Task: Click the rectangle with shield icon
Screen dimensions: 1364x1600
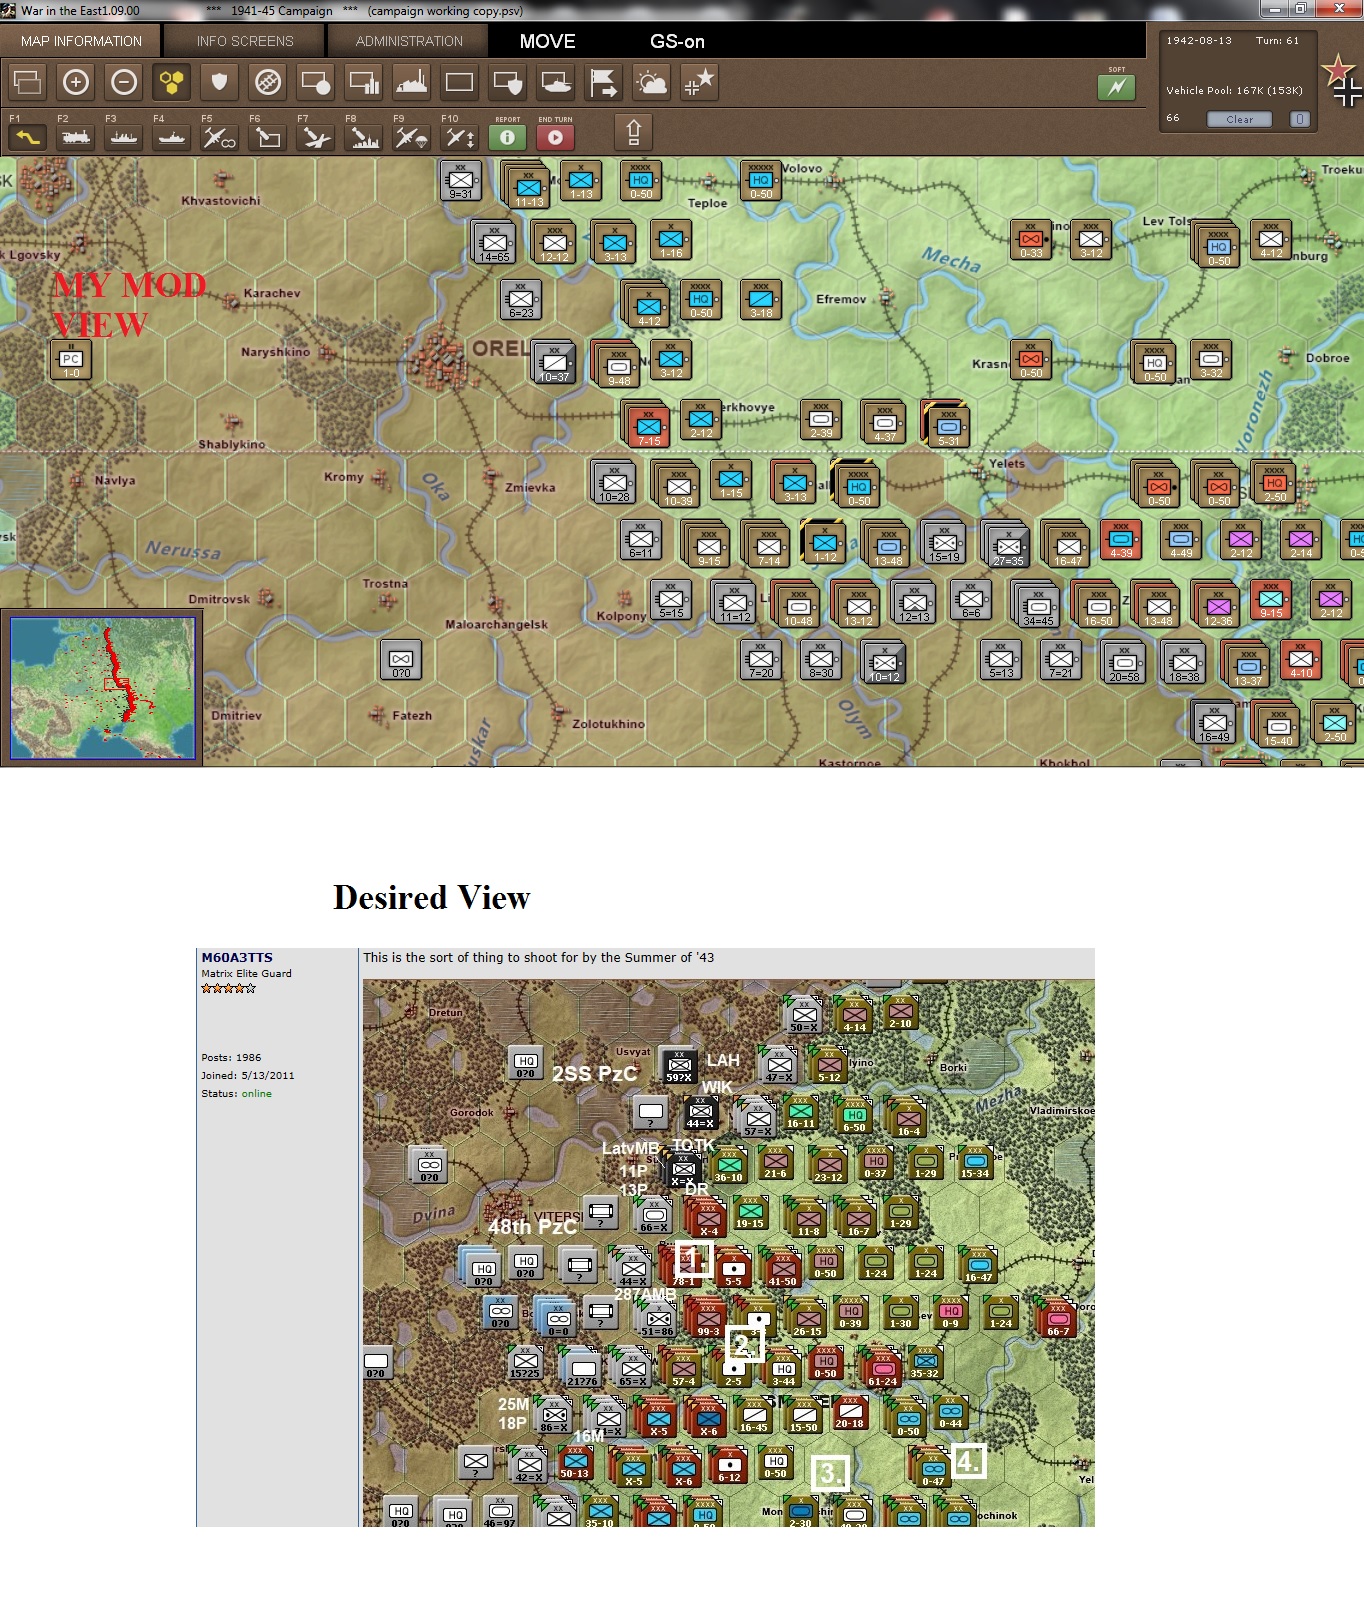Action: (508, 82)
